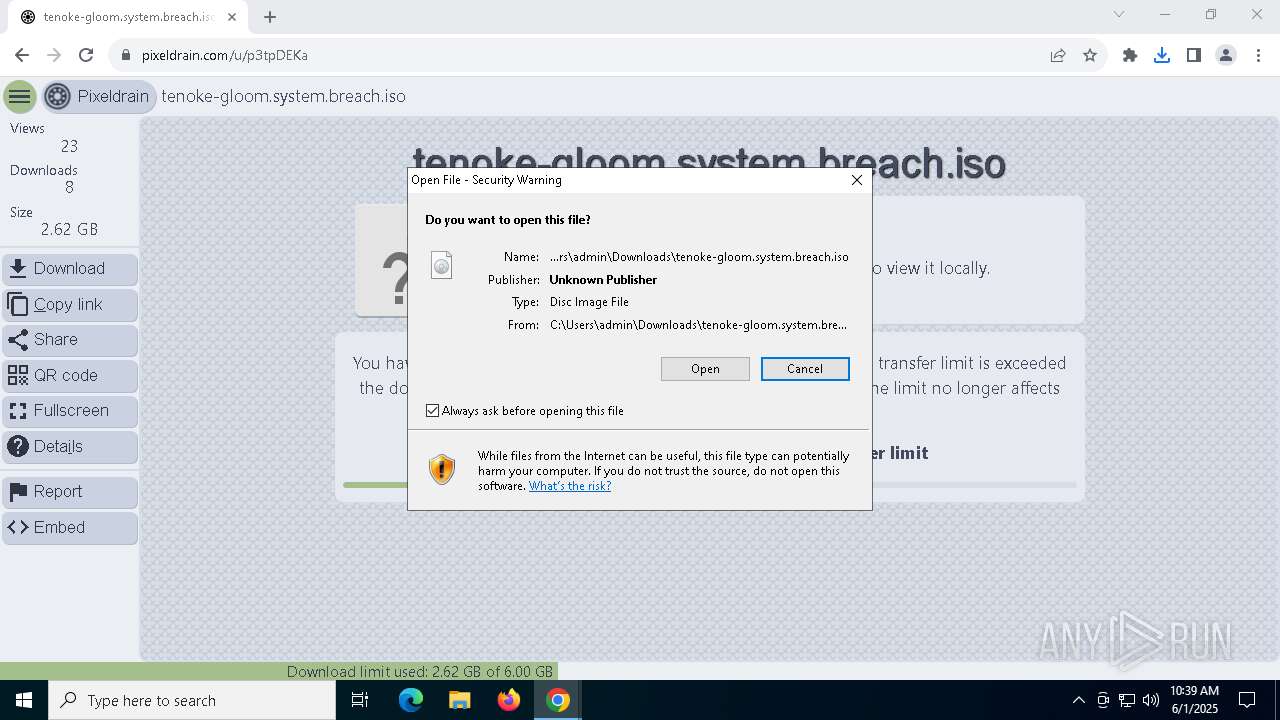Go back in Chrome

22,55
